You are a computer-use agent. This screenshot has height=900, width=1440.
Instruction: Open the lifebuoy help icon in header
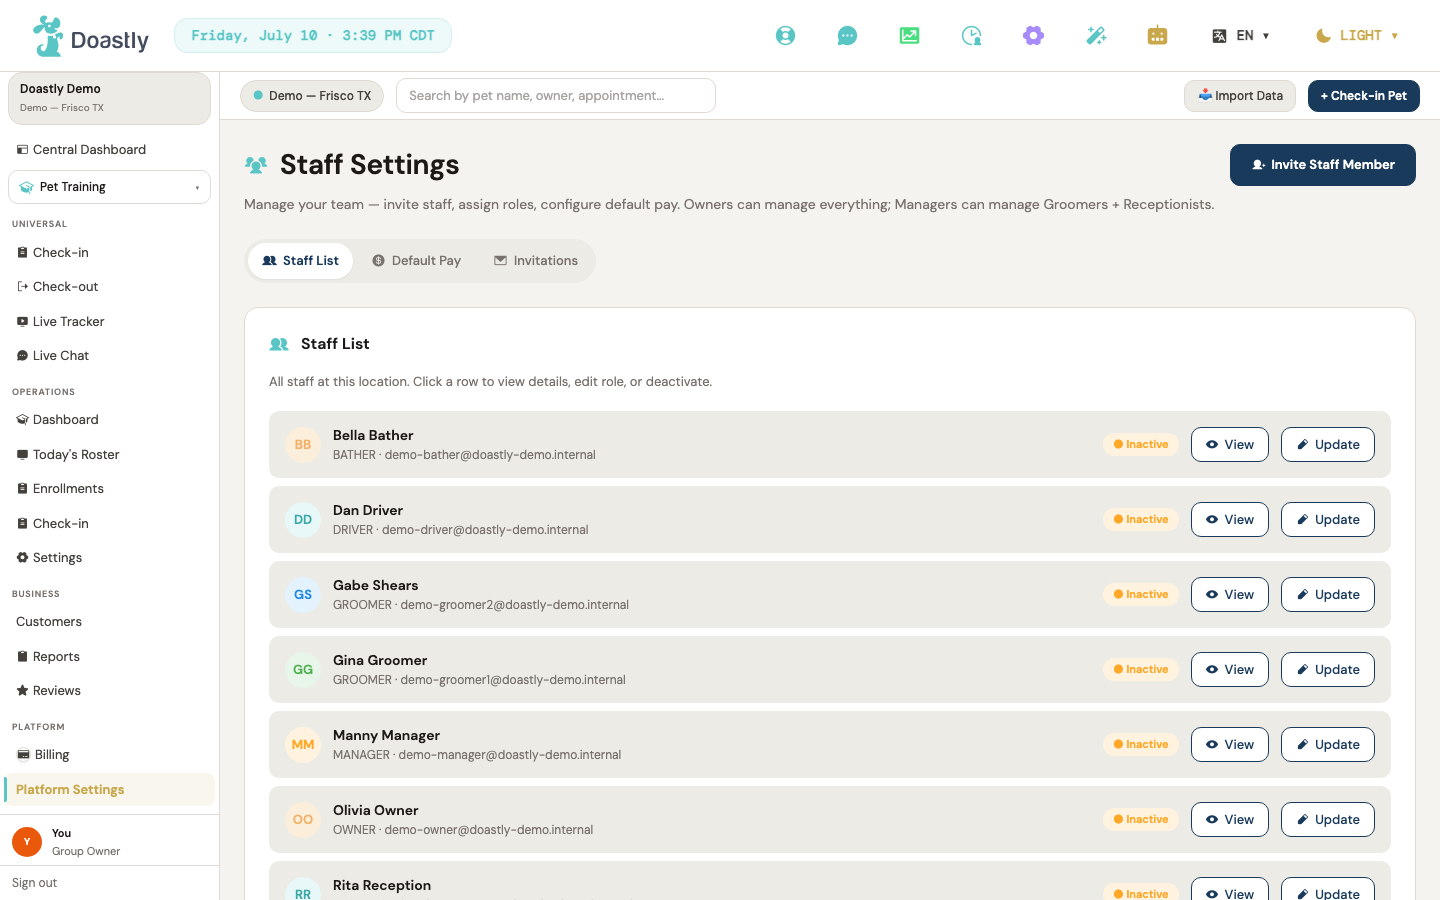pos(785,36)
